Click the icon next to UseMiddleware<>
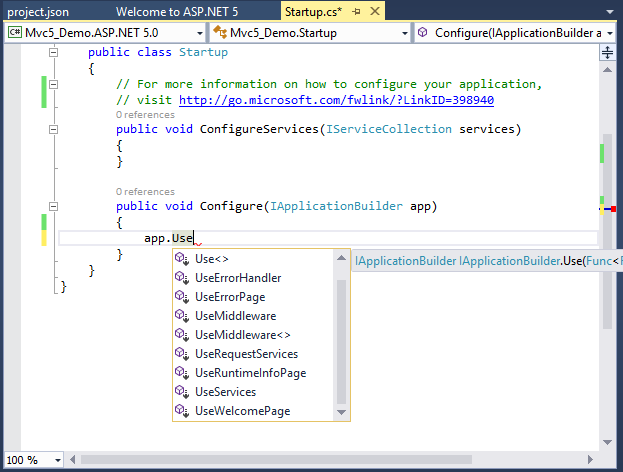The image size is (623, 472). tap(182, 335)
